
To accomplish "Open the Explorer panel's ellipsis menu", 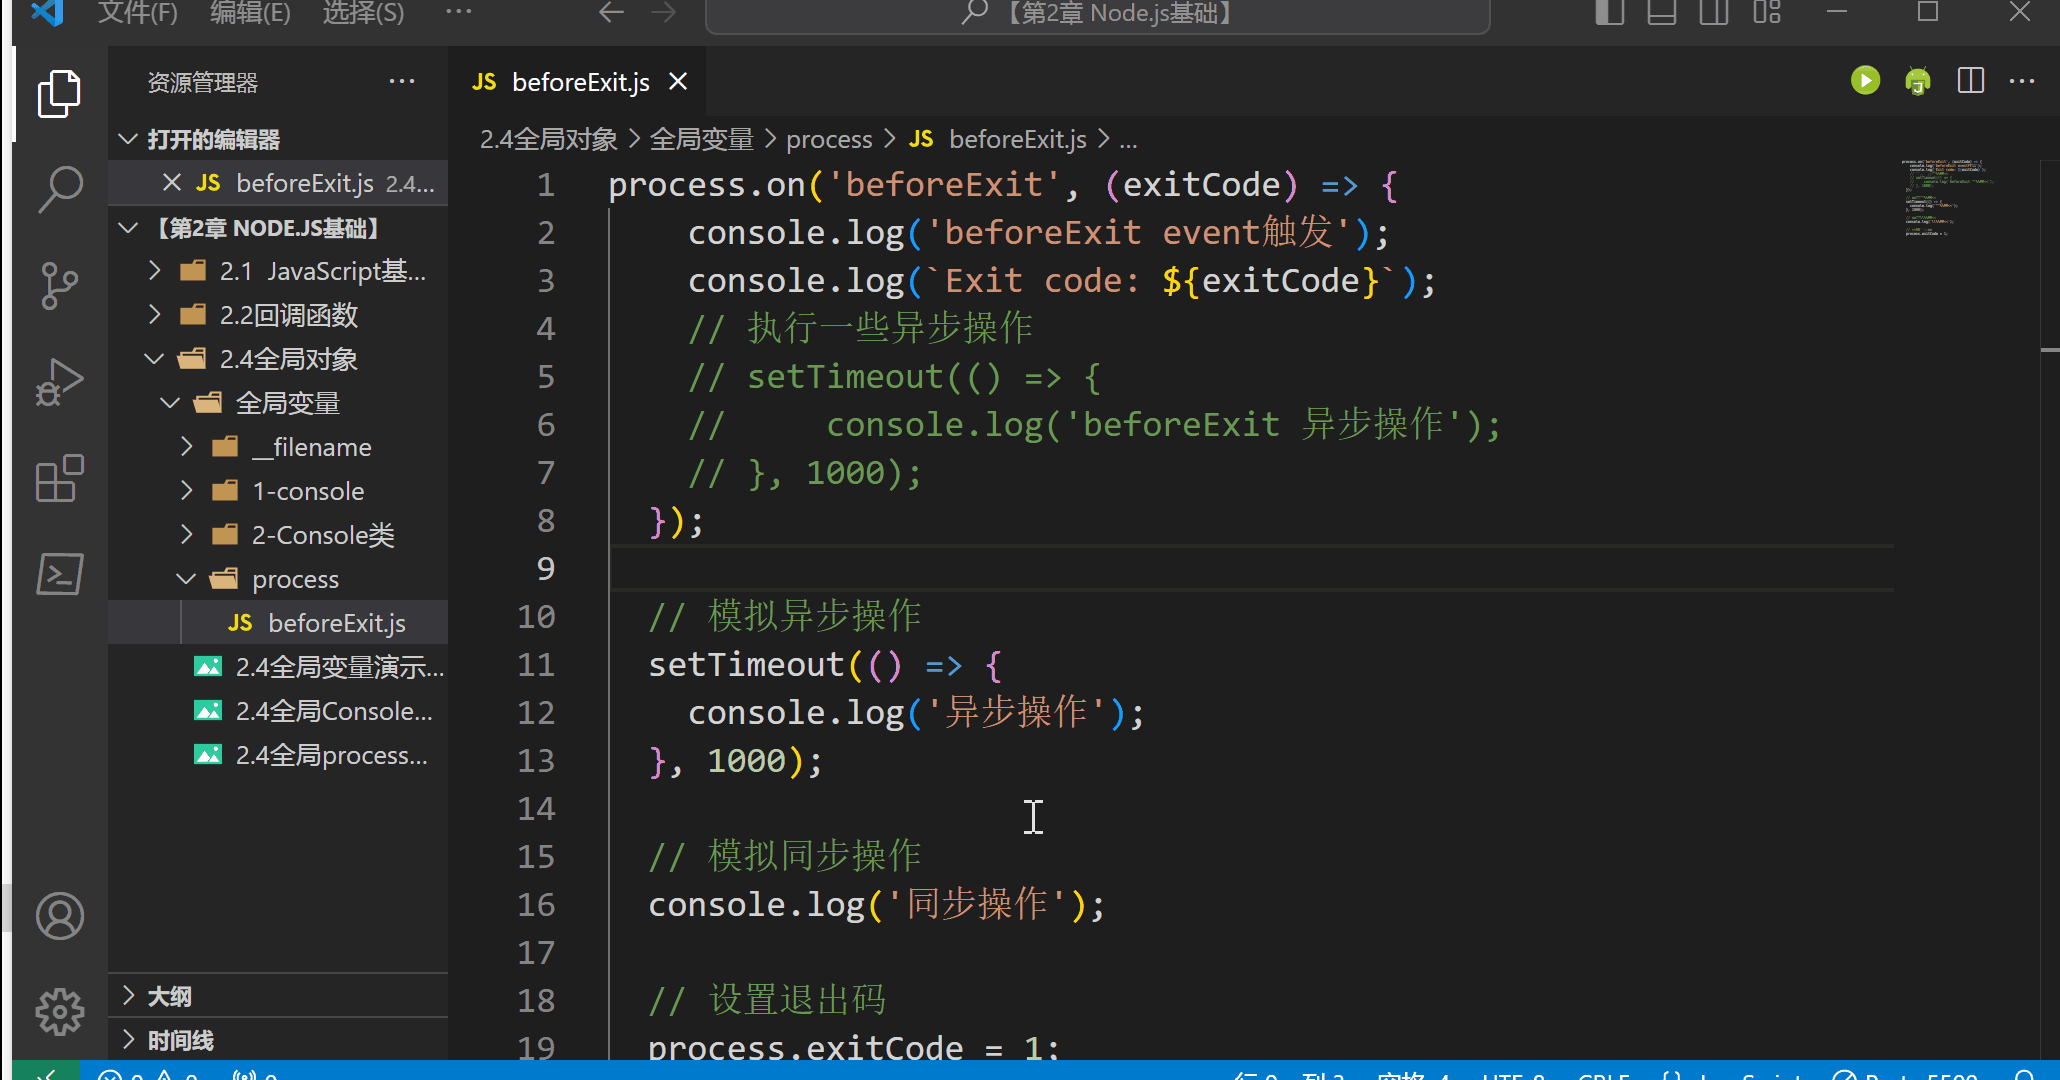I will coord(402,81).
